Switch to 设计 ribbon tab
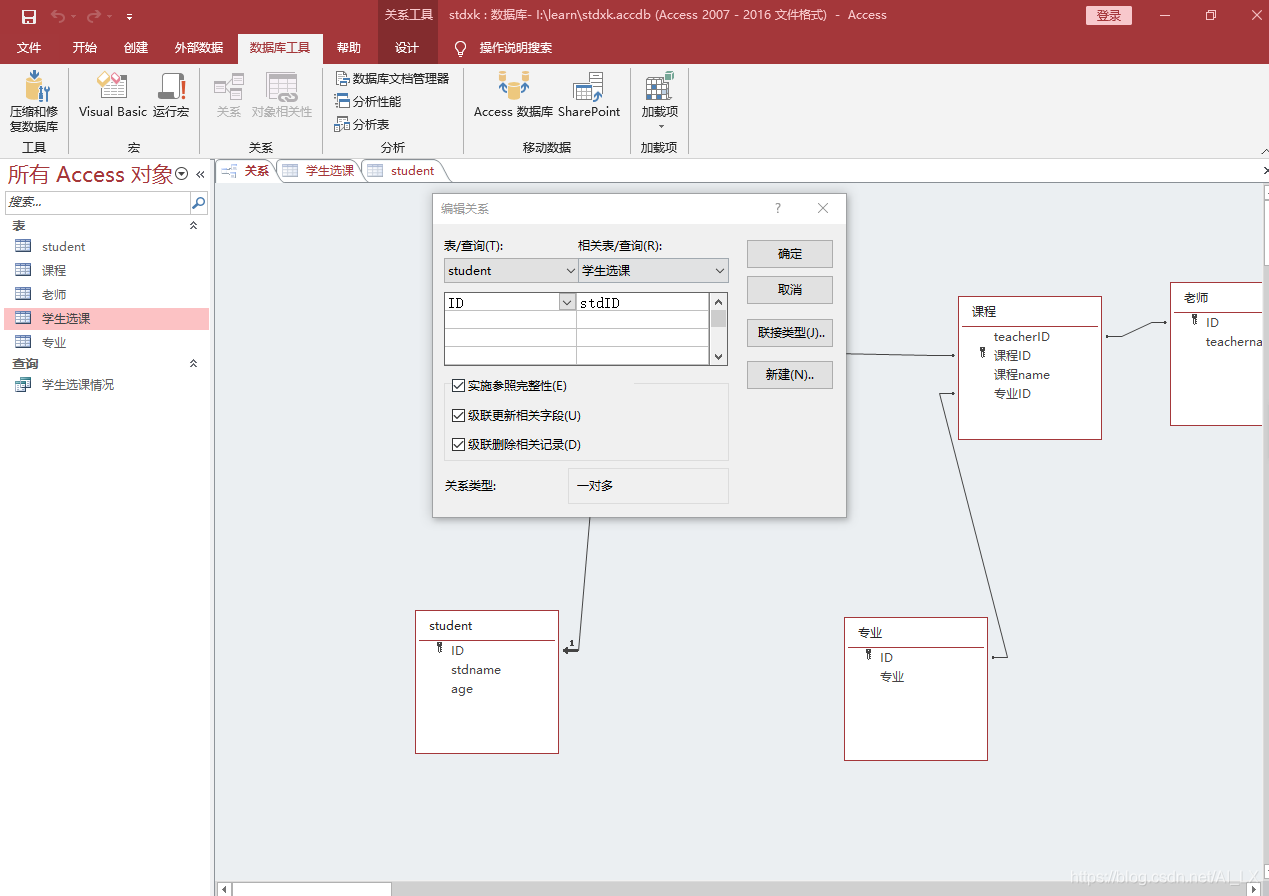Image resolution: width=1269 pixels, height=896 pixels. tap(407, 48)
